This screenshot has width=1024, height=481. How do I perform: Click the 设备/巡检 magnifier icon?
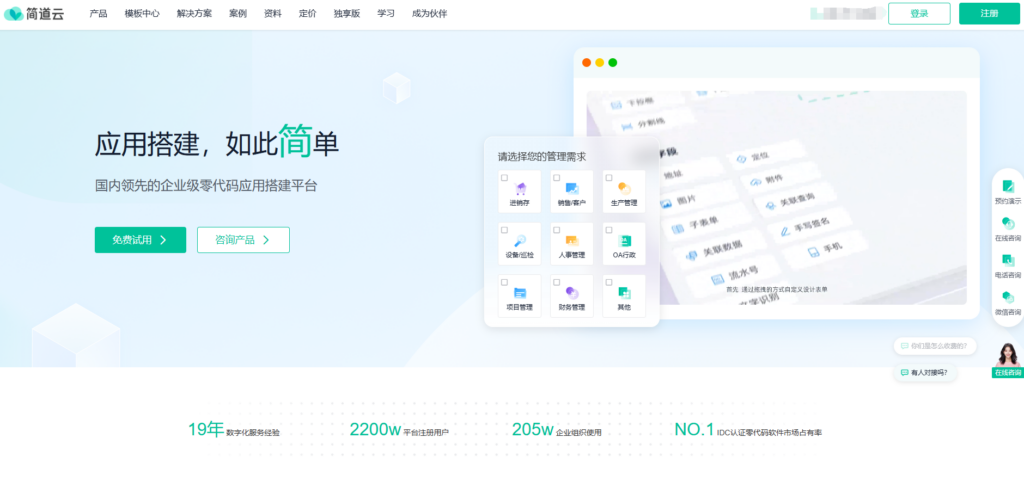[x=520, y=240]
